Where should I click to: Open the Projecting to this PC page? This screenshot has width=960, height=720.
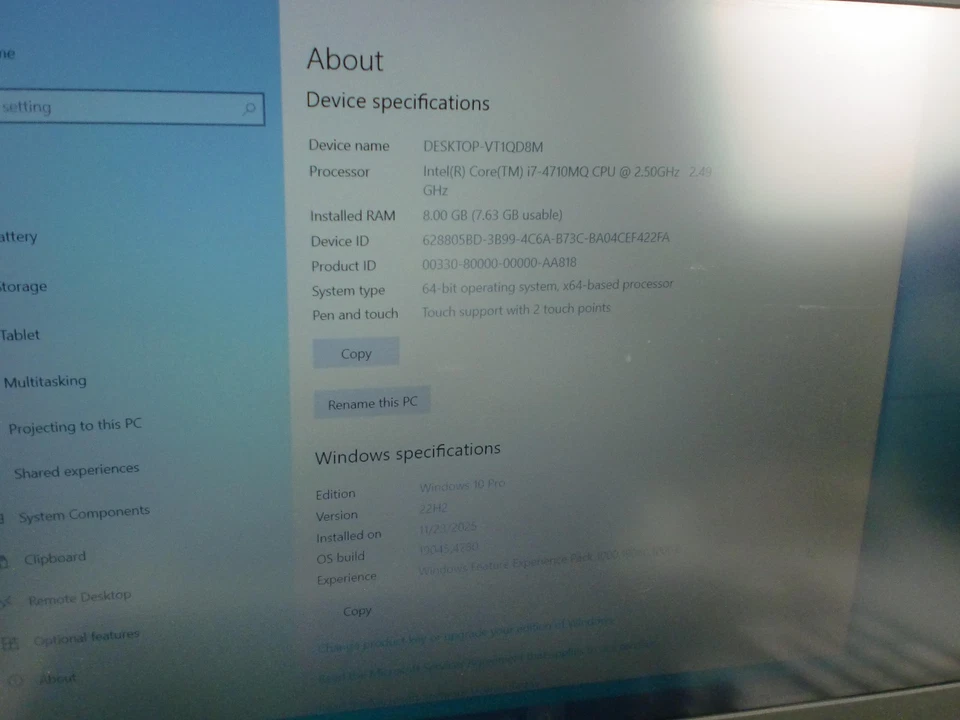75,425
